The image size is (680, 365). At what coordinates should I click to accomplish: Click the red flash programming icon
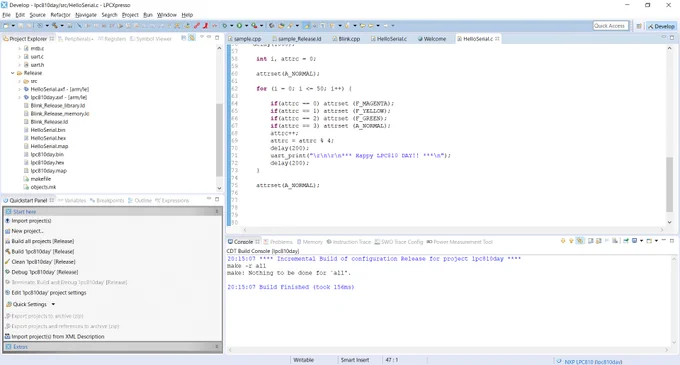point(197,26)
